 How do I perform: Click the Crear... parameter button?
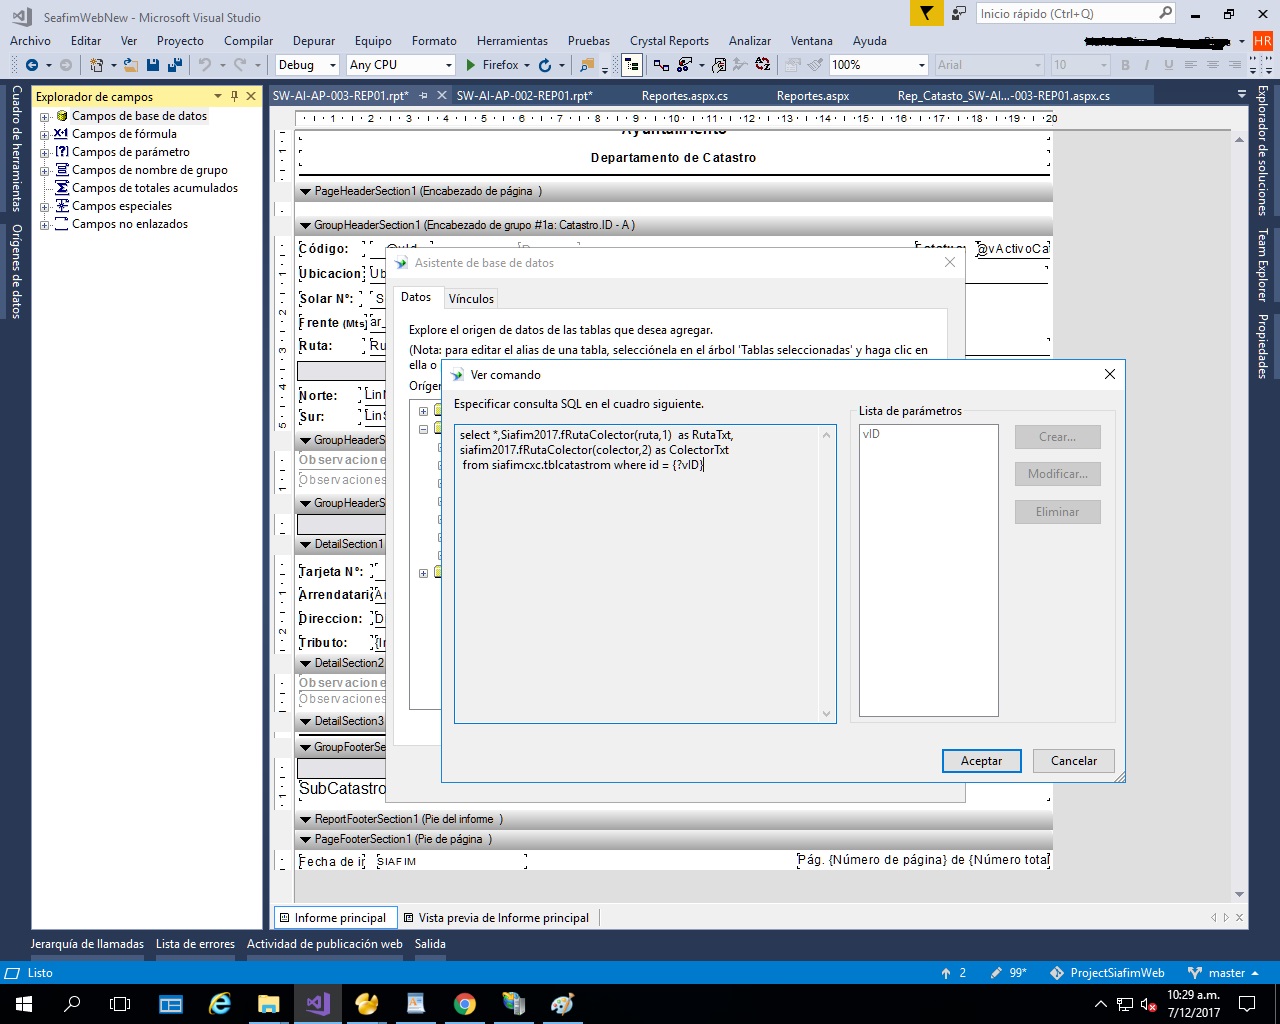pyautogui.click(x=1057, y=437)
